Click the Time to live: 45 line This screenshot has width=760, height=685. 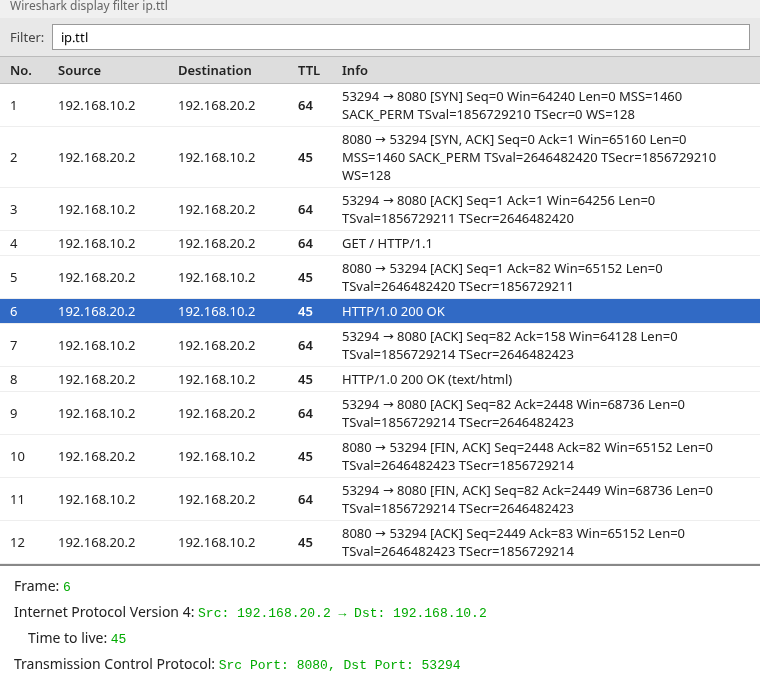click(77, 638)
